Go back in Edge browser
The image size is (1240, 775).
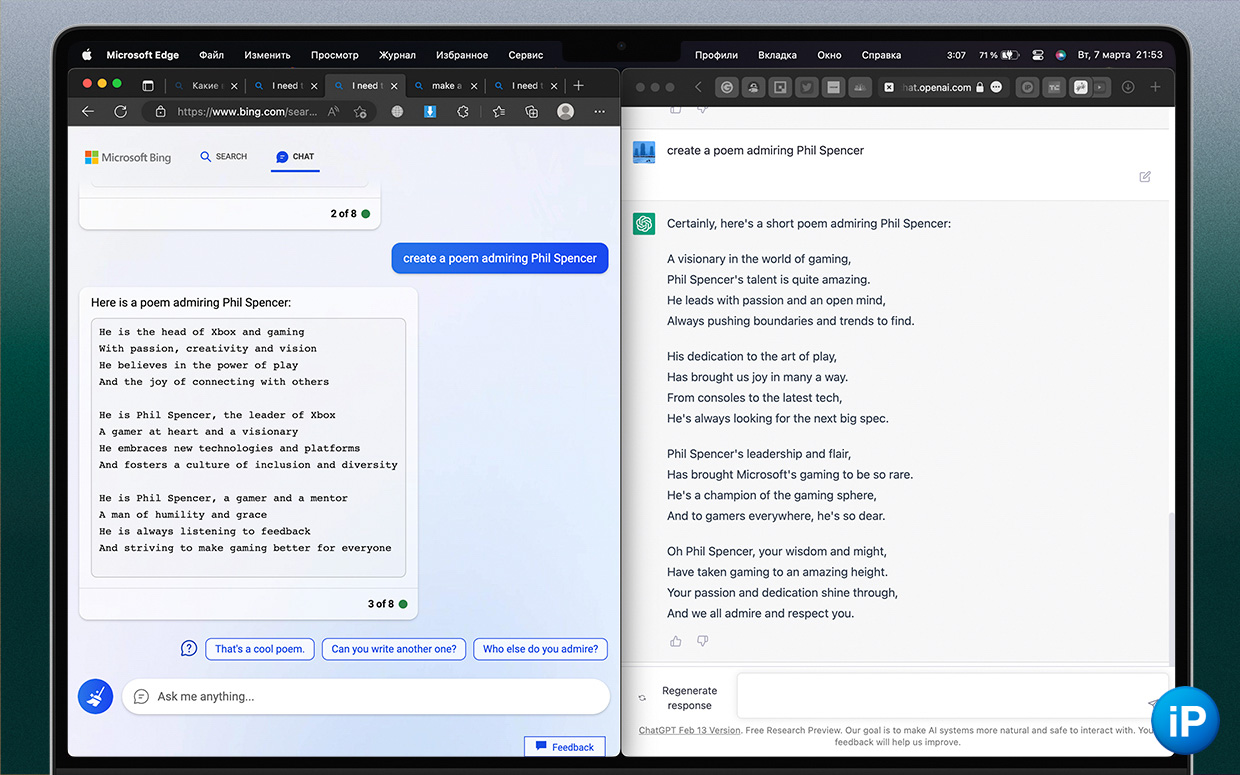pyautogui.click(x=88, y=112)
